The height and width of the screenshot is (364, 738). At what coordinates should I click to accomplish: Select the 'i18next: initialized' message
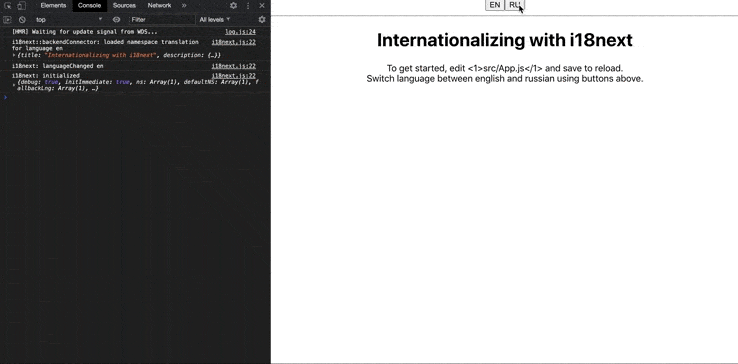(x=46, y=76)
